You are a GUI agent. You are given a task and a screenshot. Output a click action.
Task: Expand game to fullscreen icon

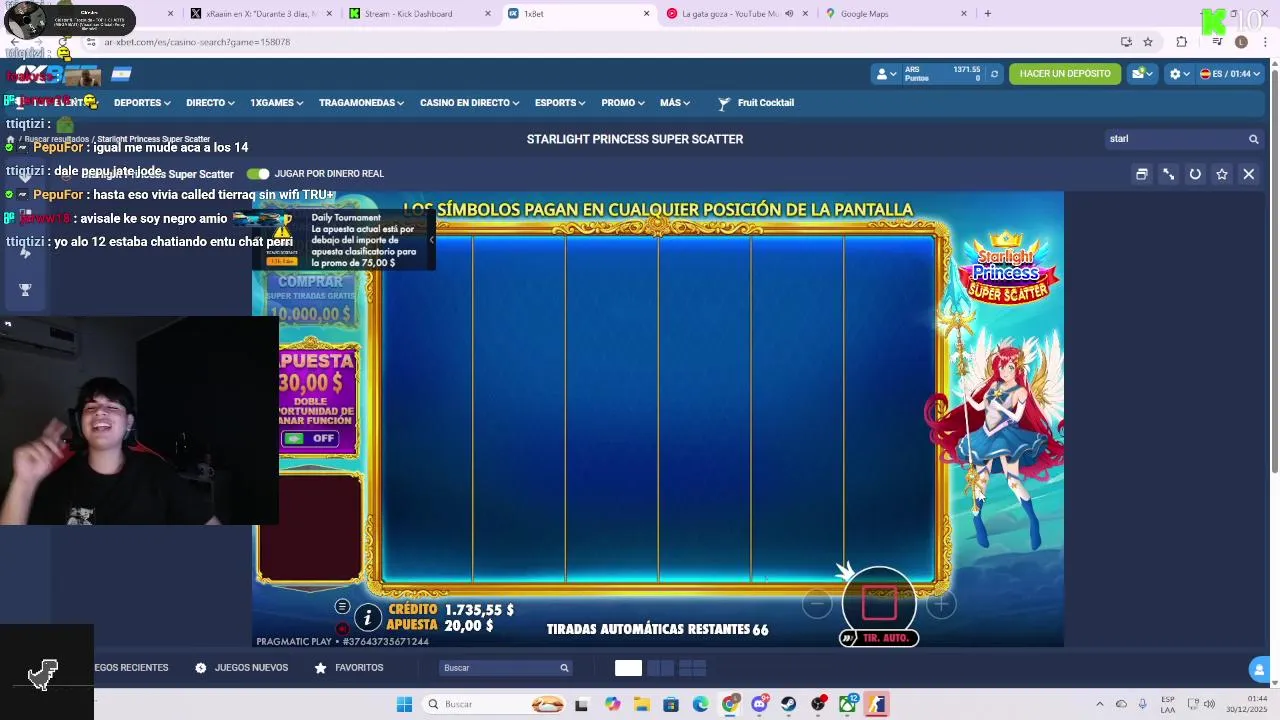1168,174
